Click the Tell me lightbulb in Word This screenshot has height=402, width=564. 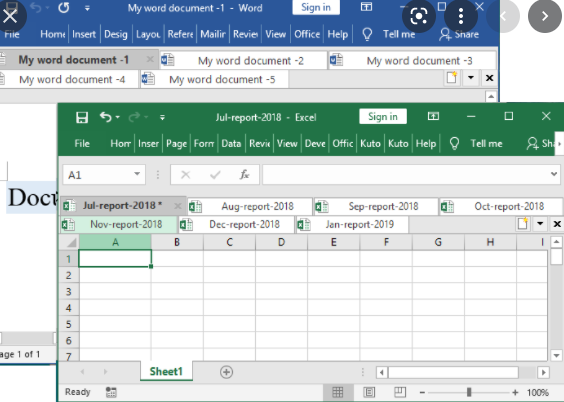pyautogui.click(x=367, y=35)
